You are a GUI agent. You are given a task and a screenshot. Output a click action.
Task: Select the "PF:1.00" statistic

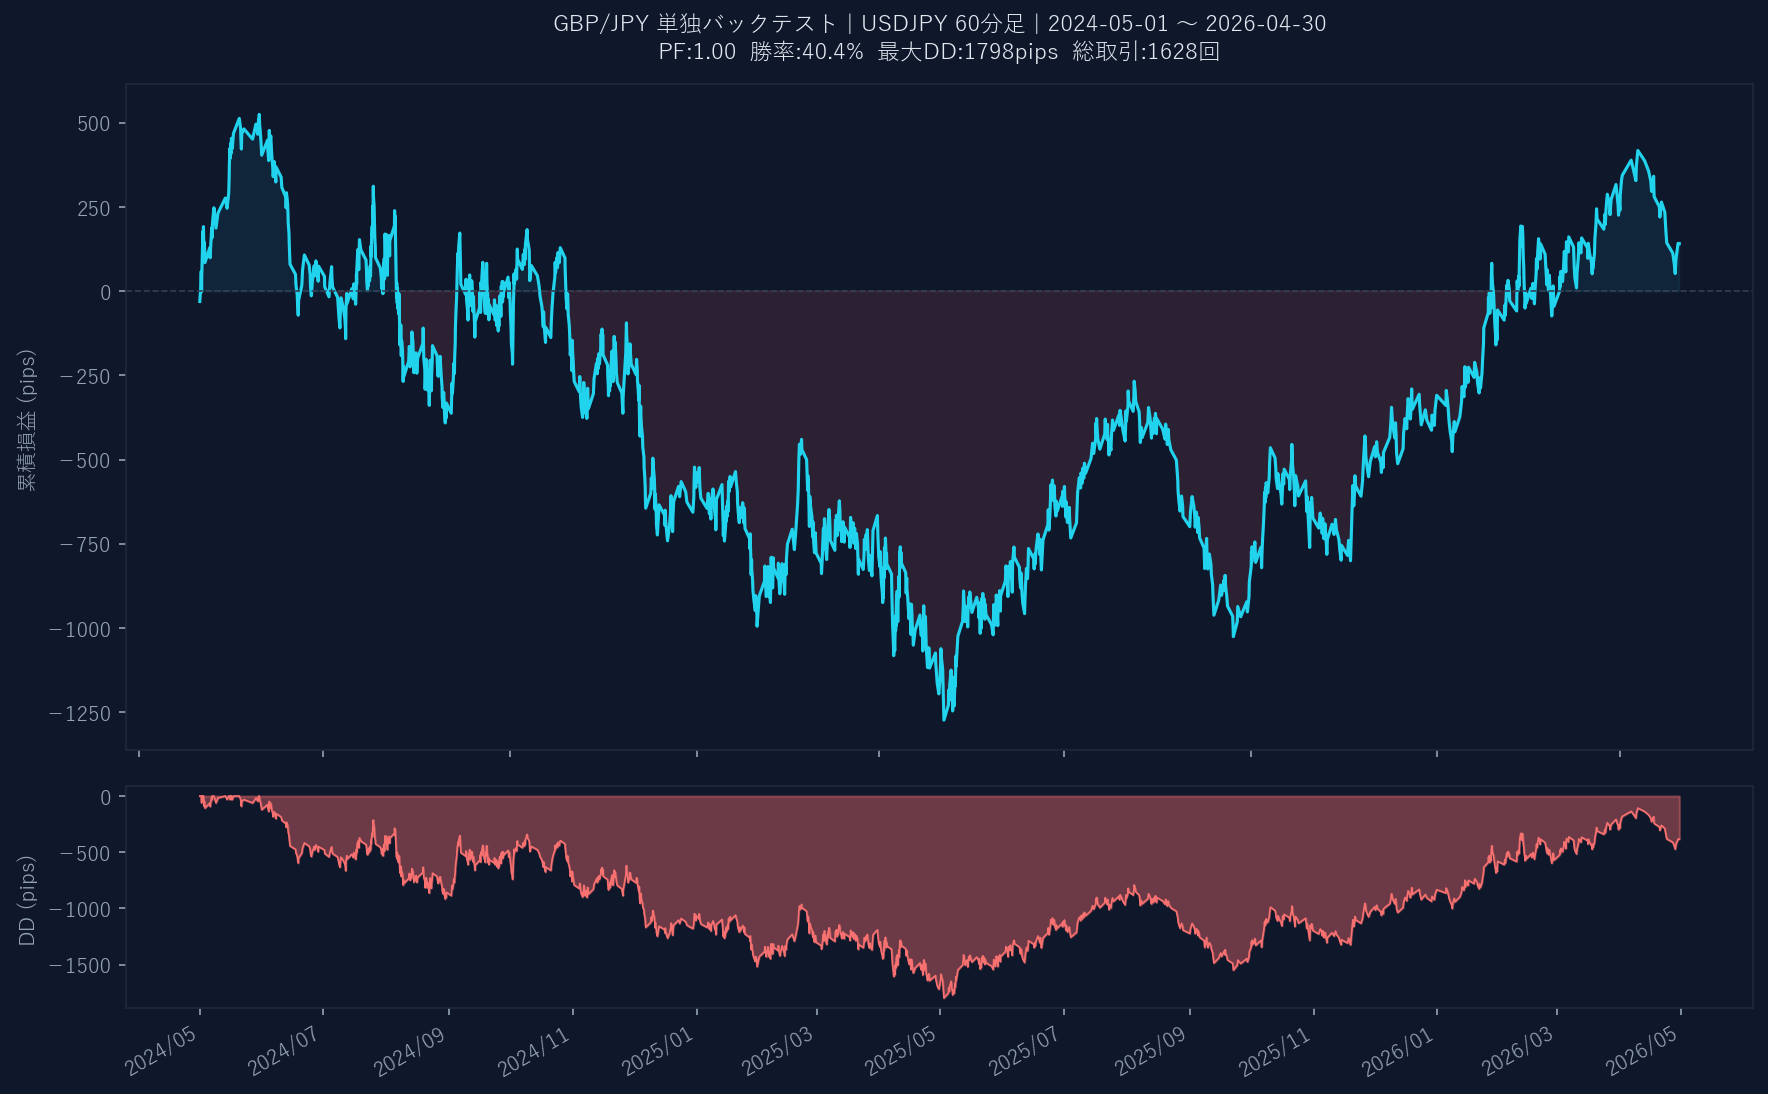697,52
